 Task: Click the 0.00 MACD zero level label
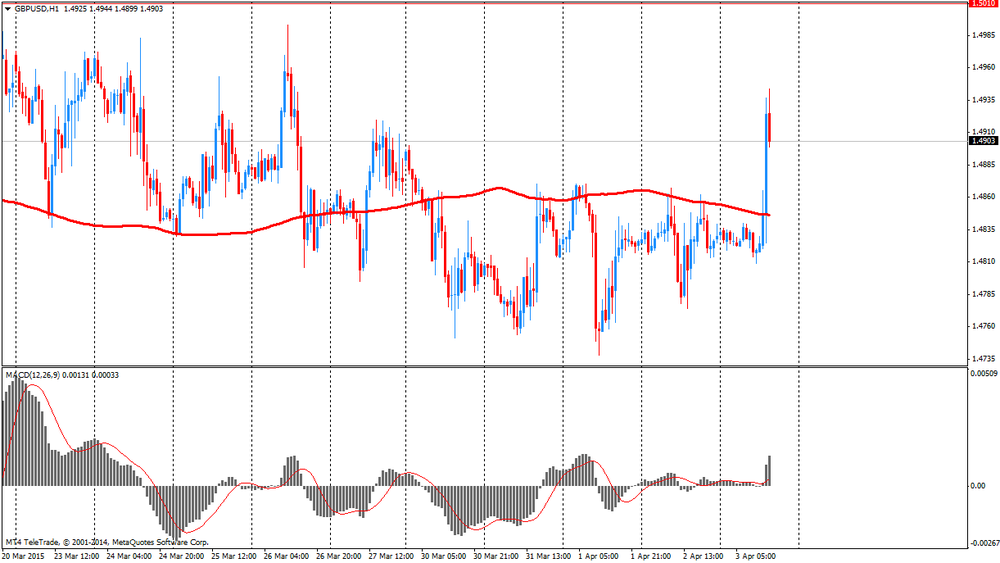click(x=978, y=486)
